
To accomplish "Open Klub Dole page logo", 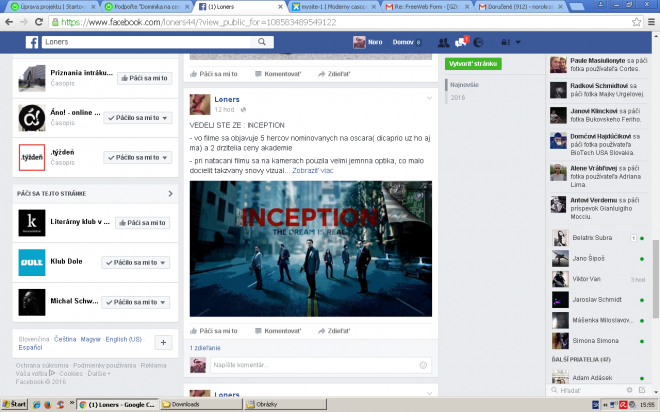I will tap(32, 263).
